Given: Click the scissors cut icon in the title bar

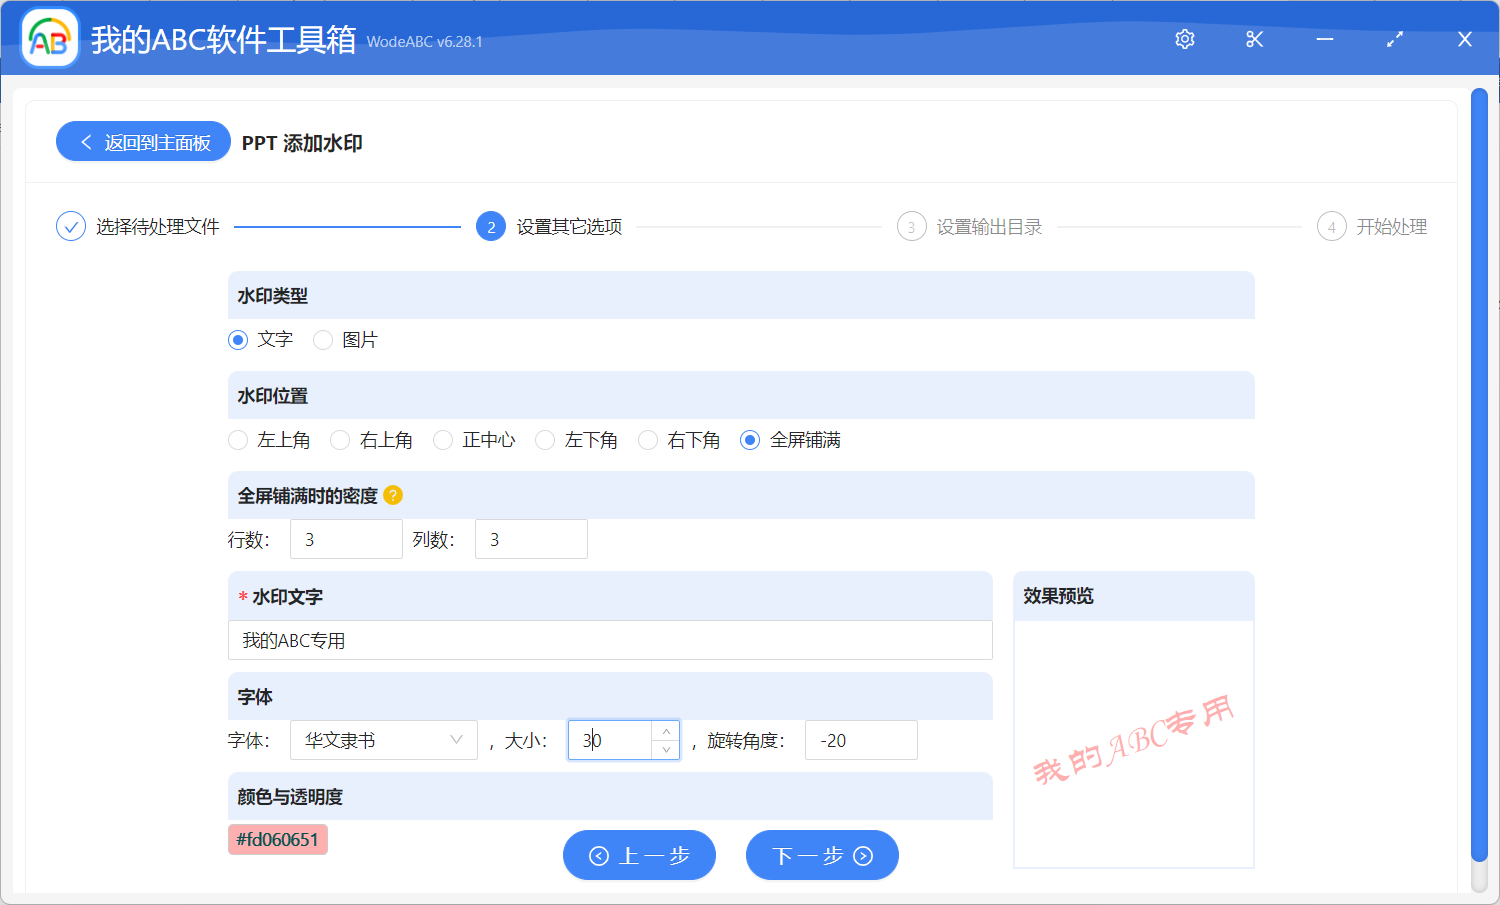Looking at the screenshot, I should click(1254, 39).
